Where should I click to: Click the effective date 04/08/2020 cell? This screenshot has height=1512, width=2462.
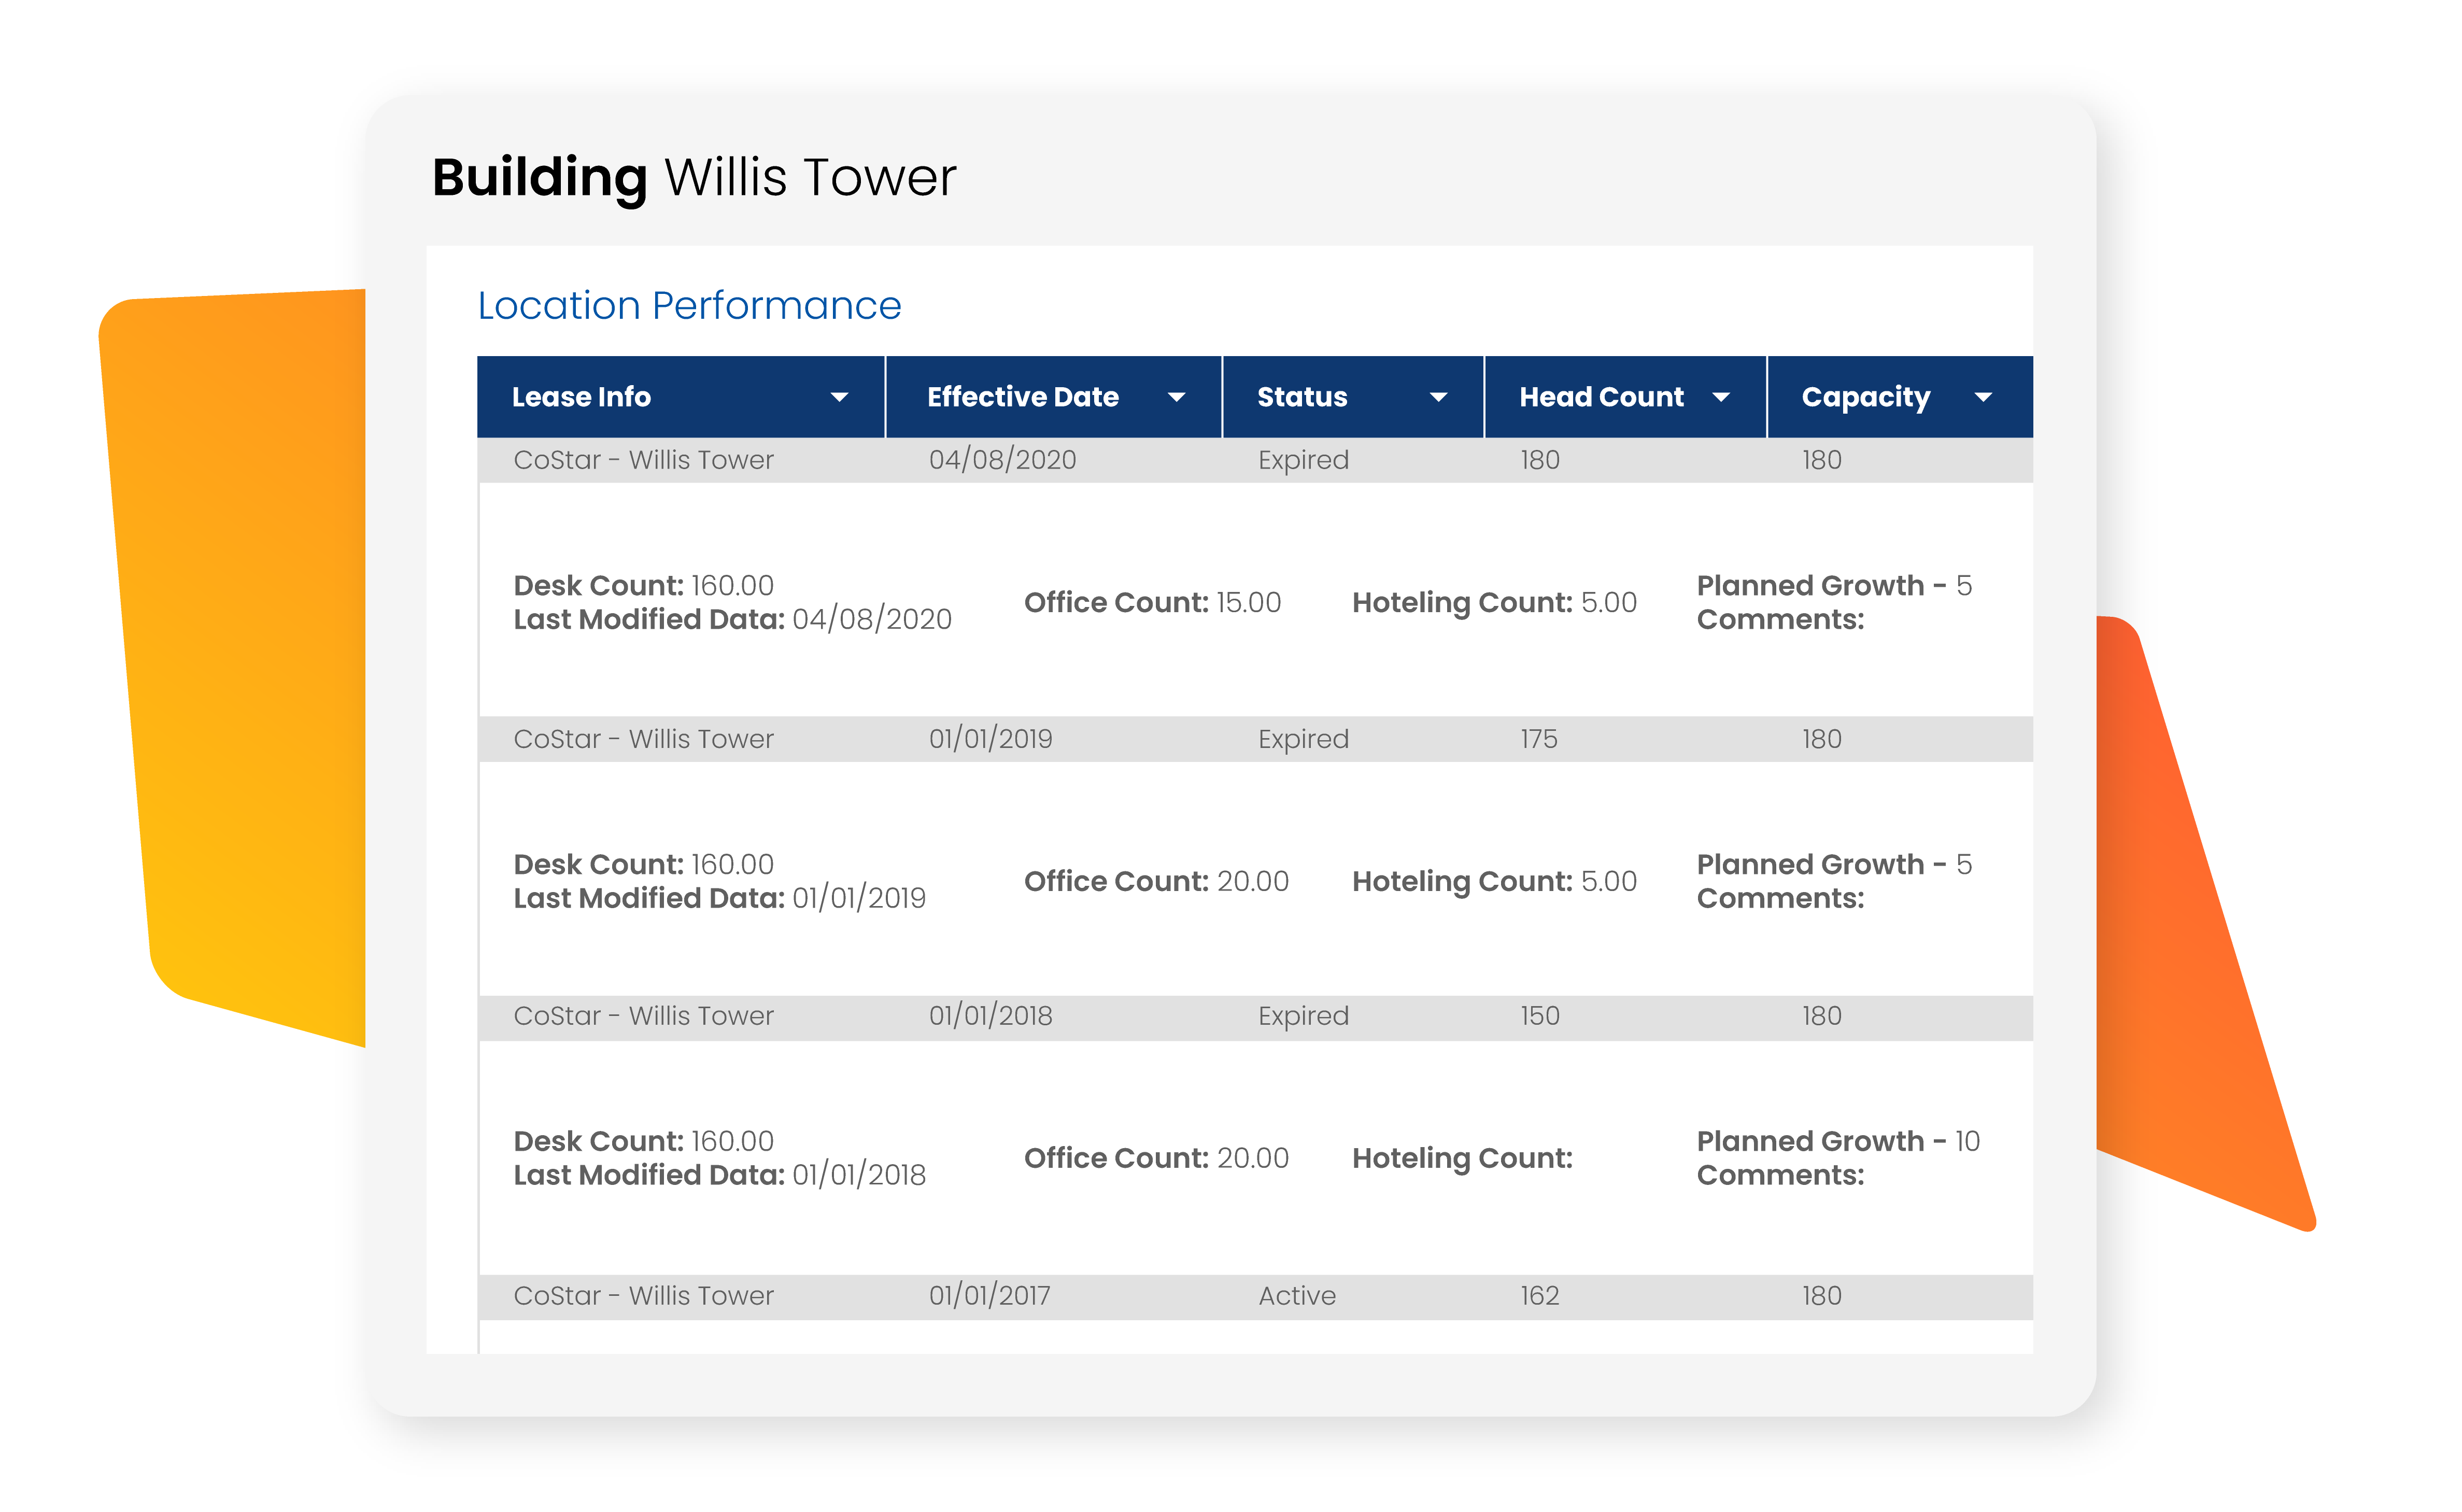[1002, 460]
